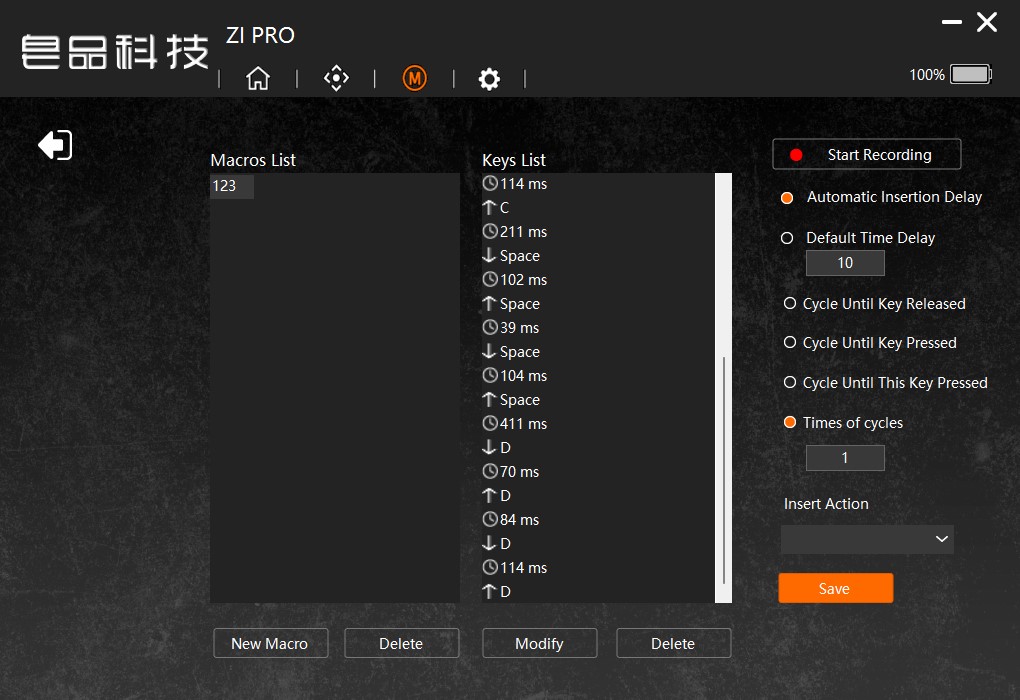
Task: Select the 411 ms delay entry
Action: click(x=515, y=424)
